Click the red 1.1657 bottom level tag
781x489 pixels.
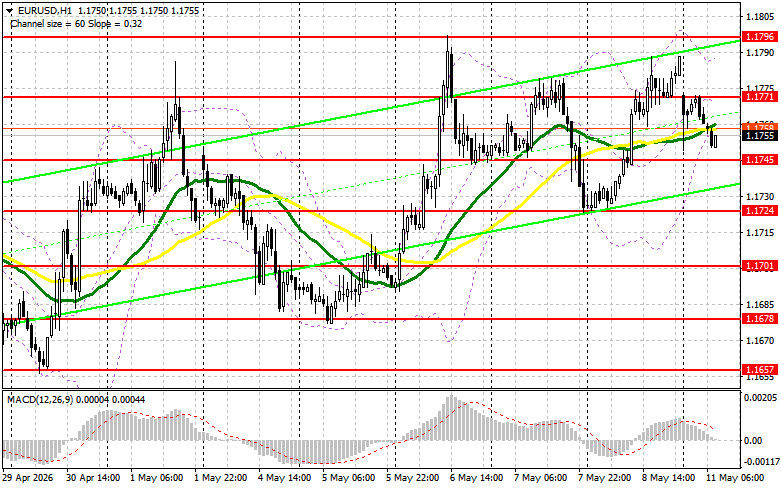point(761,369)
